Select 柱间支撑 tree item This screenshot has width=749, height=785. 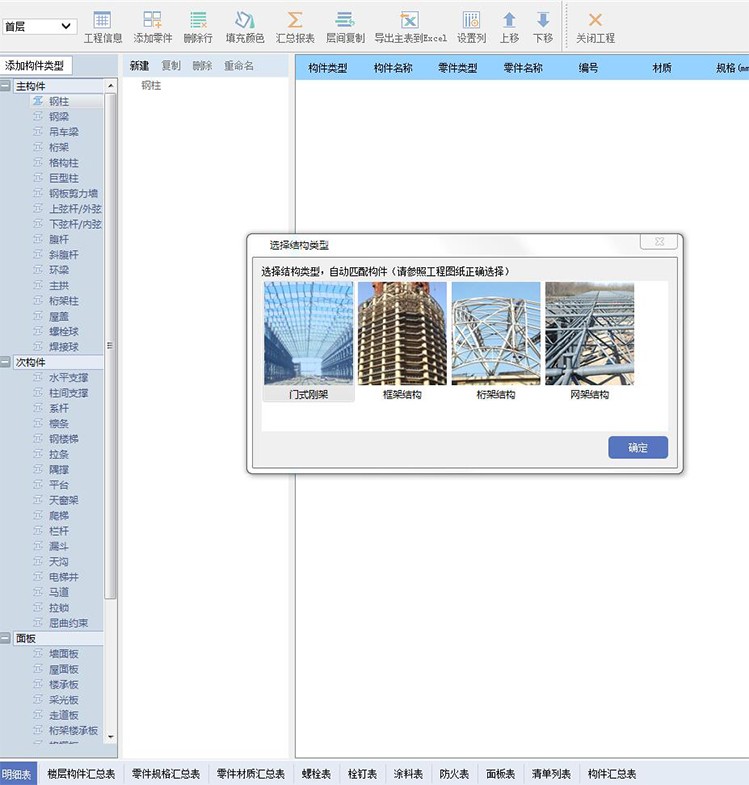tap(68, 393)
